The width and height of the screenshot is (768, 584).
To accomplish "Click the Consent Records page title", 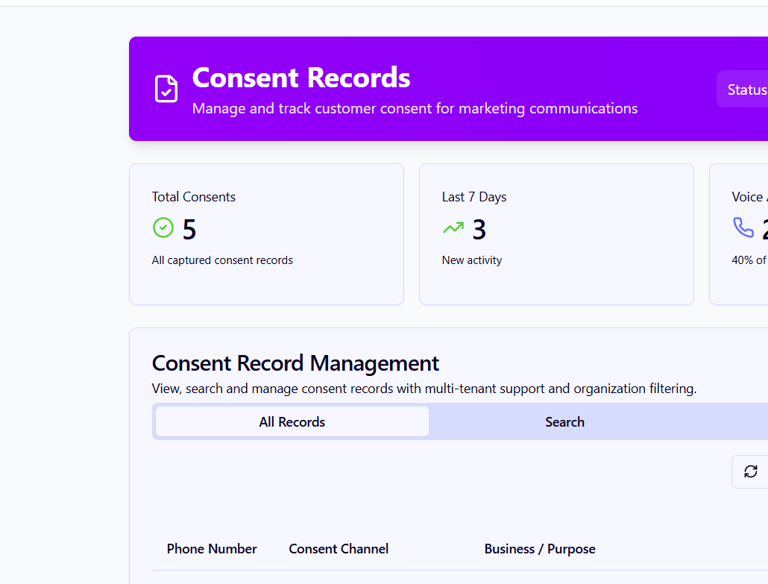I will pos(301,77).
